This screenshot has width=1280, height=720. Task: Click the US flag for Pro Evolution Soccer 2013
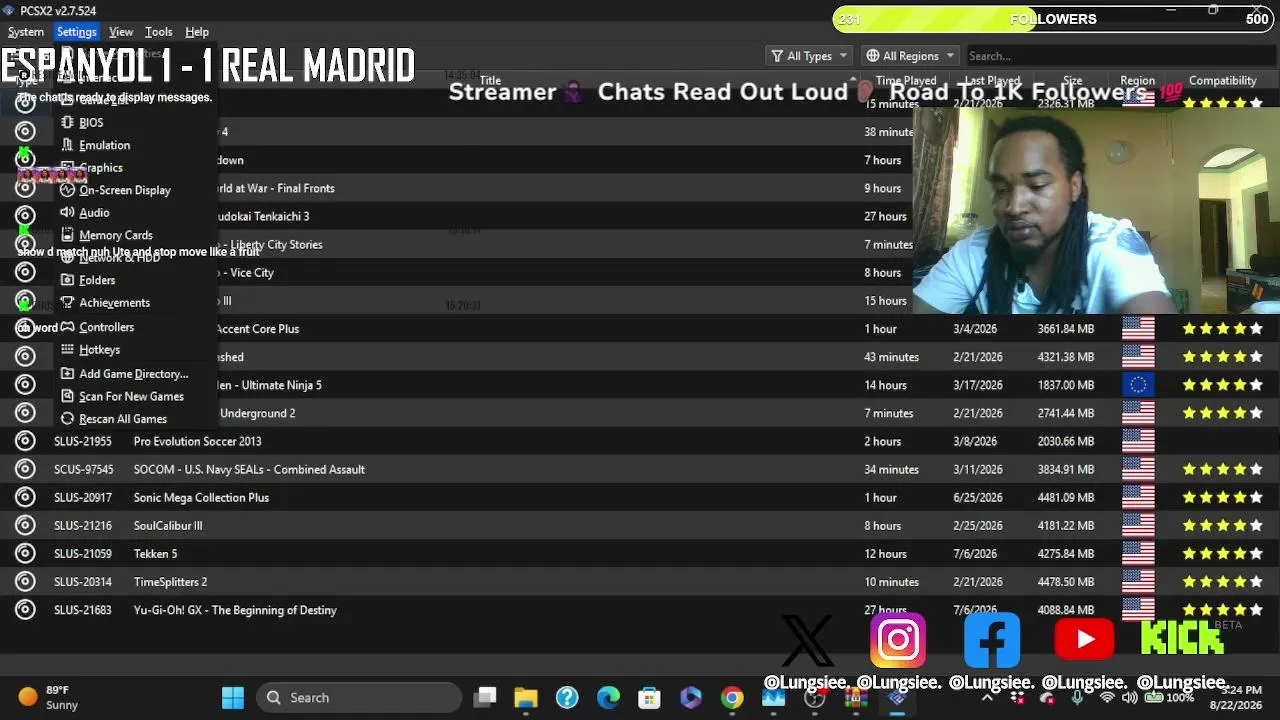pos(1138,441)
